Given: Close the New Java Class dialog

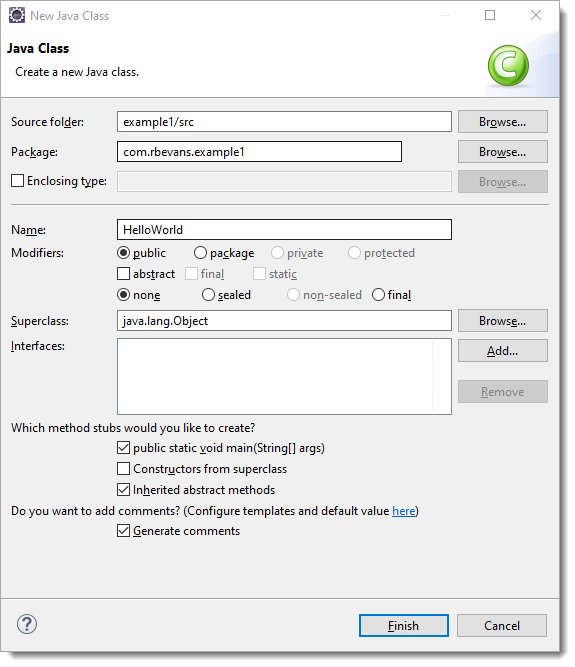Looking at the screenshot, I should [536, 15].
